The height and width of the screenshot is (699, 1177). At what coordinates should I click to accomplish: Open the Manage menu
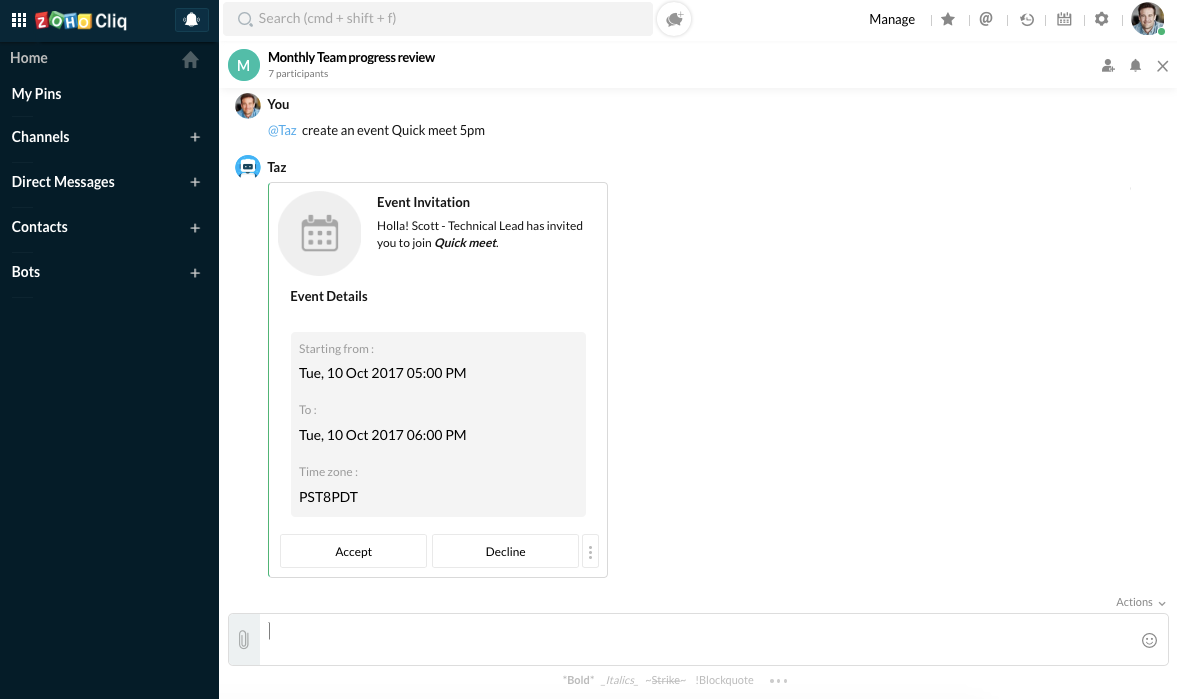tap(892, 19)
